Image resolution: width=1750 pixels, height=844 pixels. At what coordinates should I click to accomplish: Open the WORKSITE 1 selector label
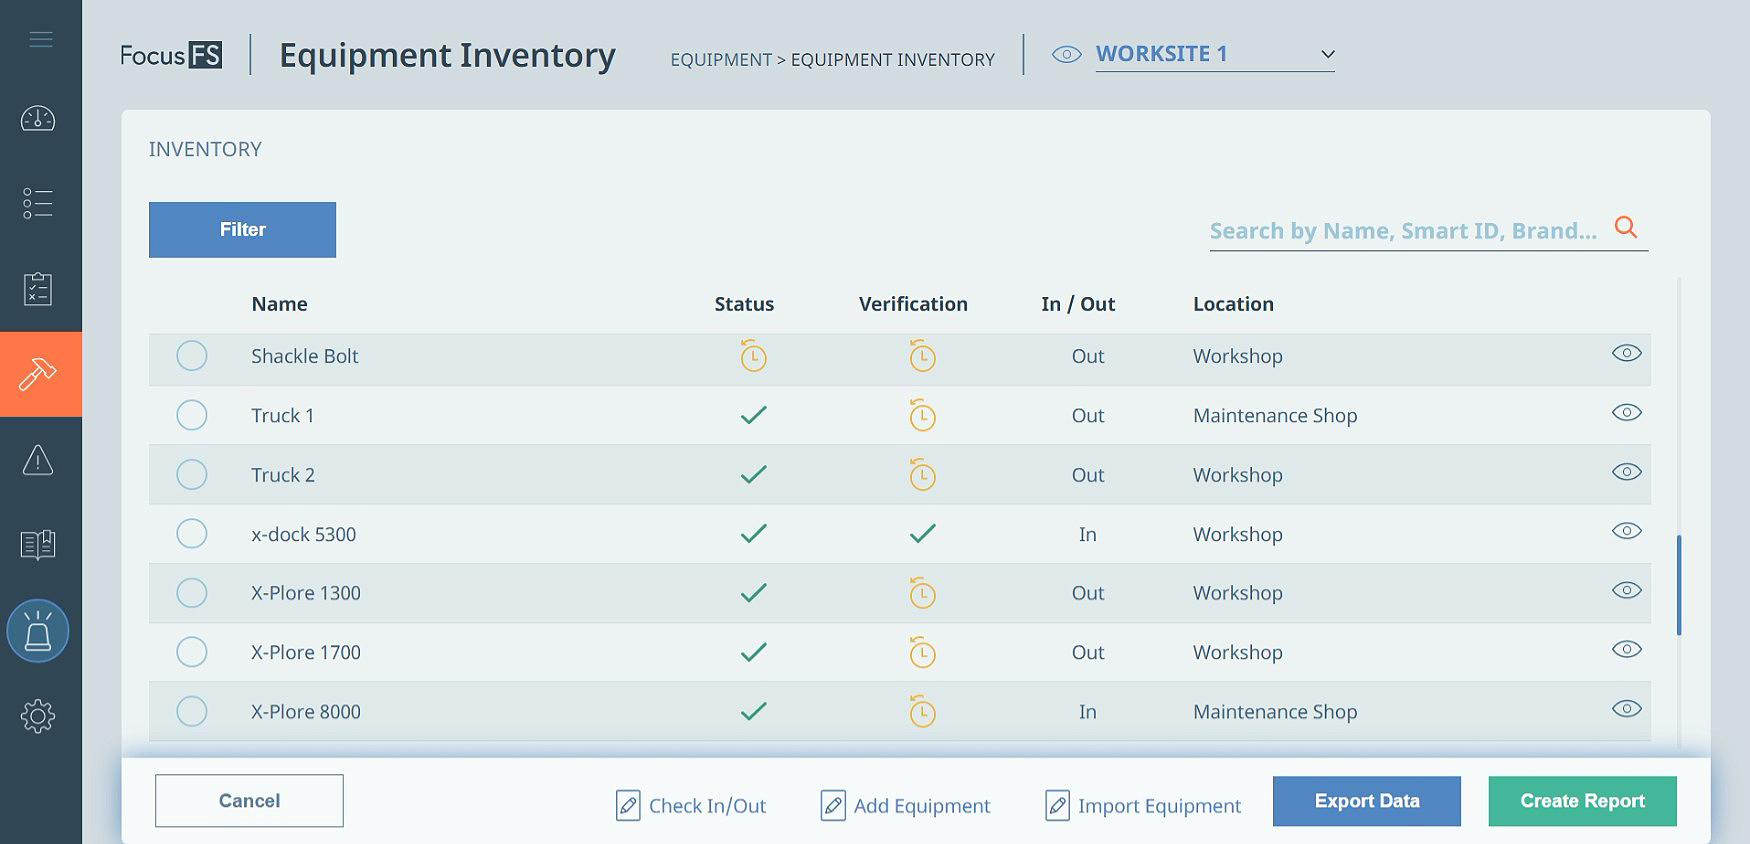tap(1161, 54)
